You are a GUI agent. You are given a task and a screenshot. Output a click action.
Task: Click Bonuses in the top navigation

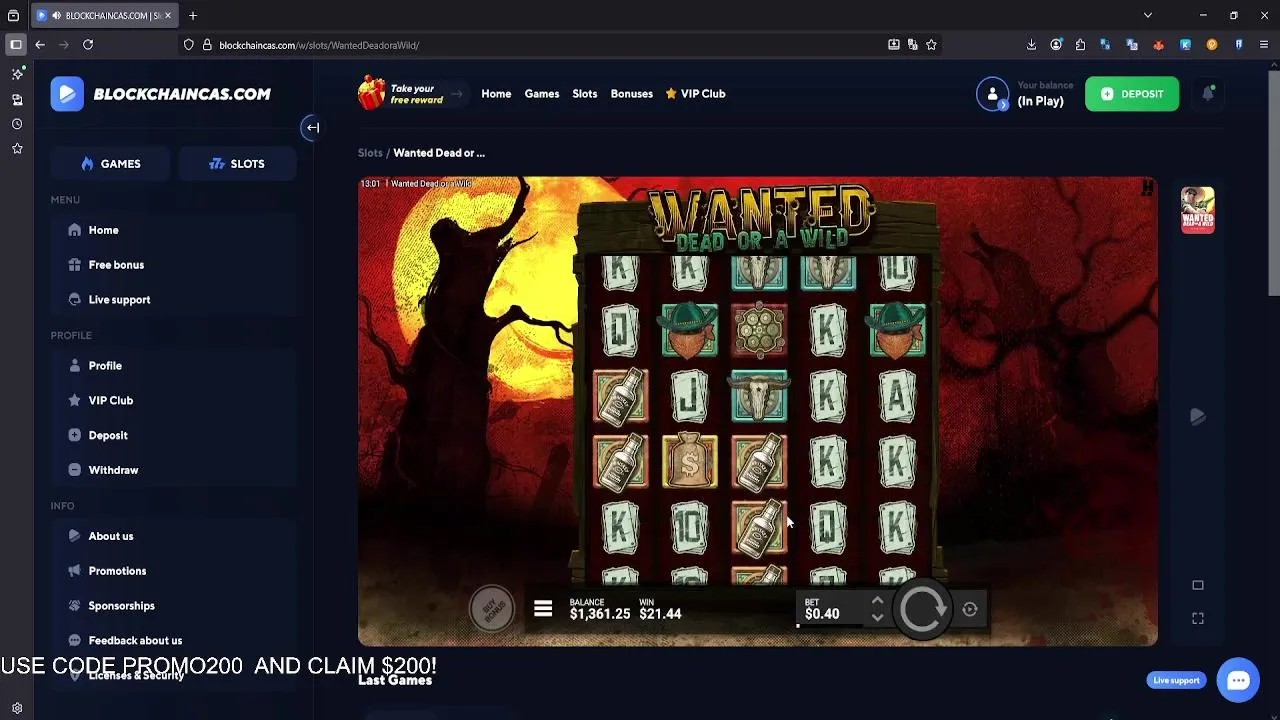click(632, 94)
